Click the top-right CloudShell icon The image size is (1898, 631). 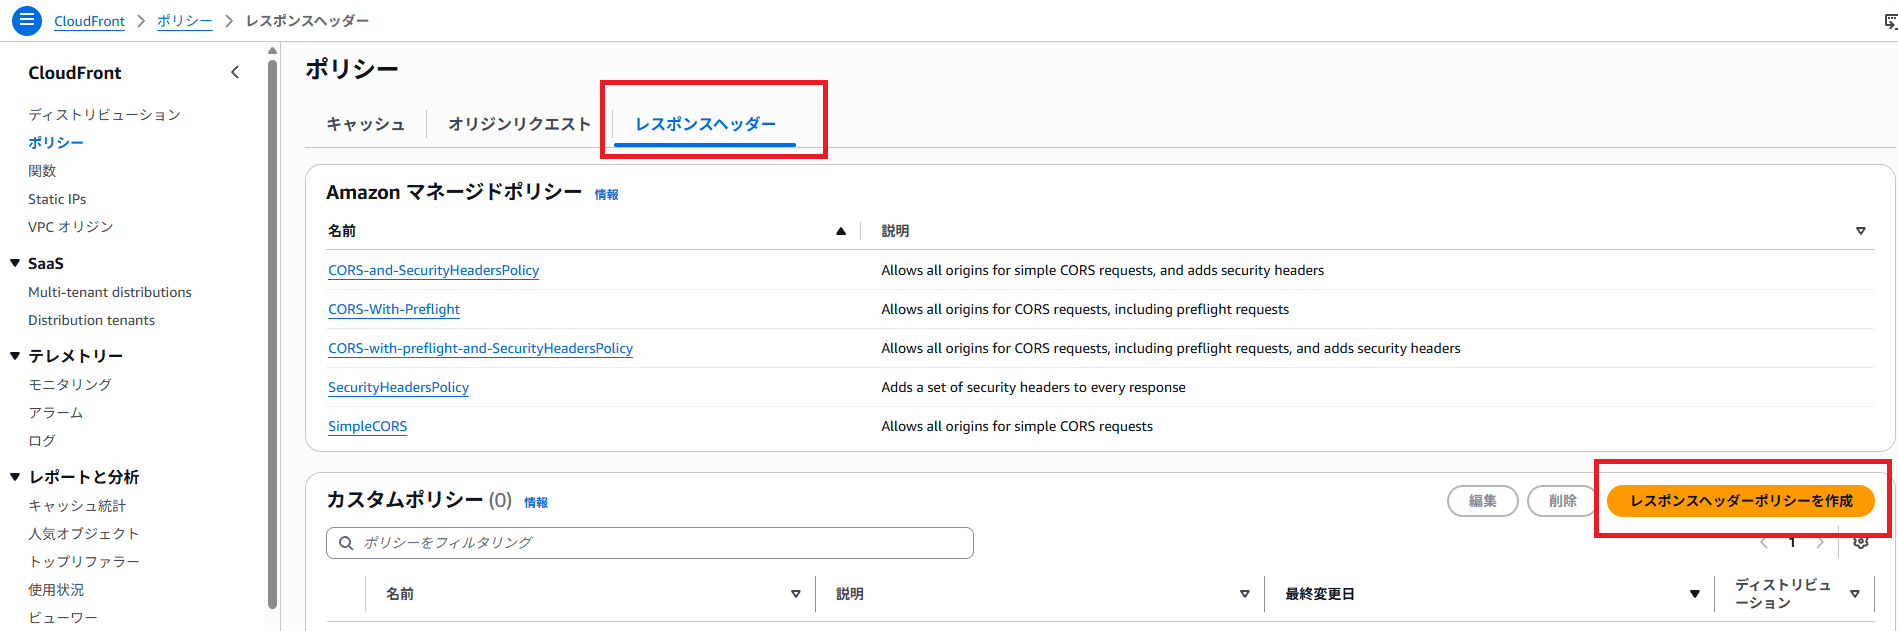point(1890,21)
